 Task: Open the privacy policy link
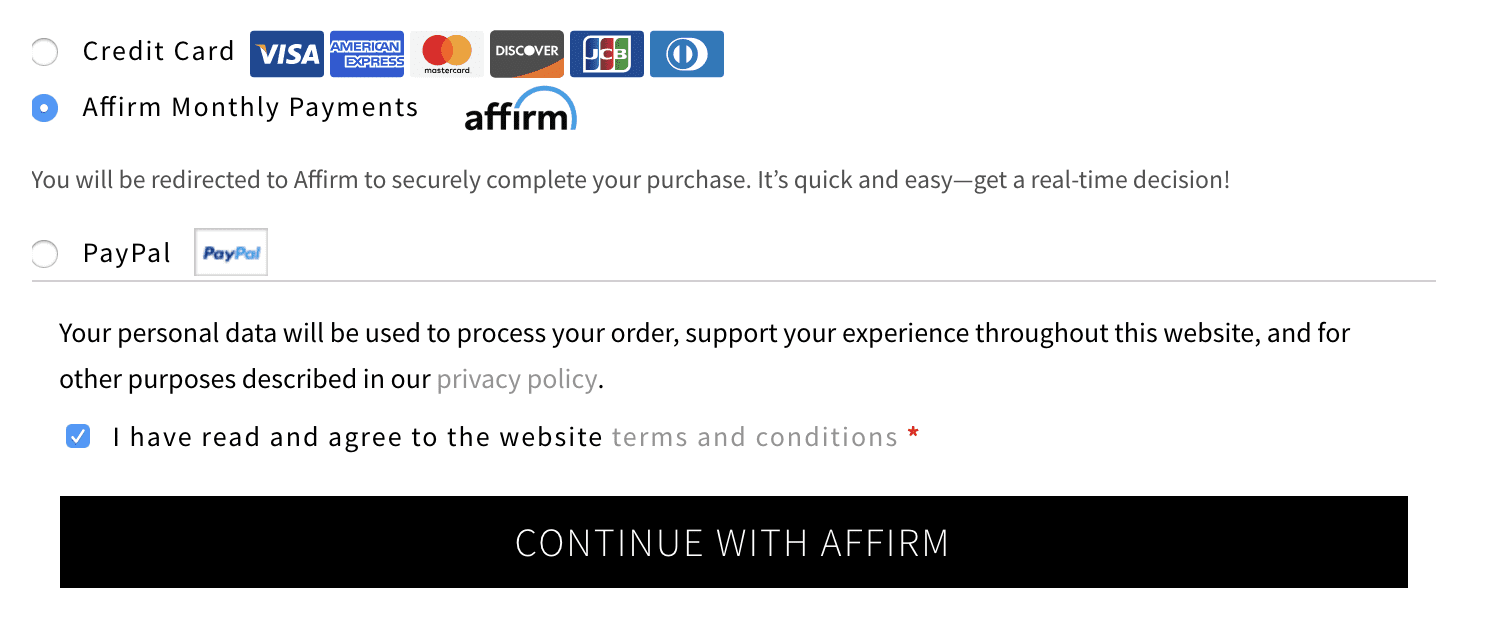point(517,380)
